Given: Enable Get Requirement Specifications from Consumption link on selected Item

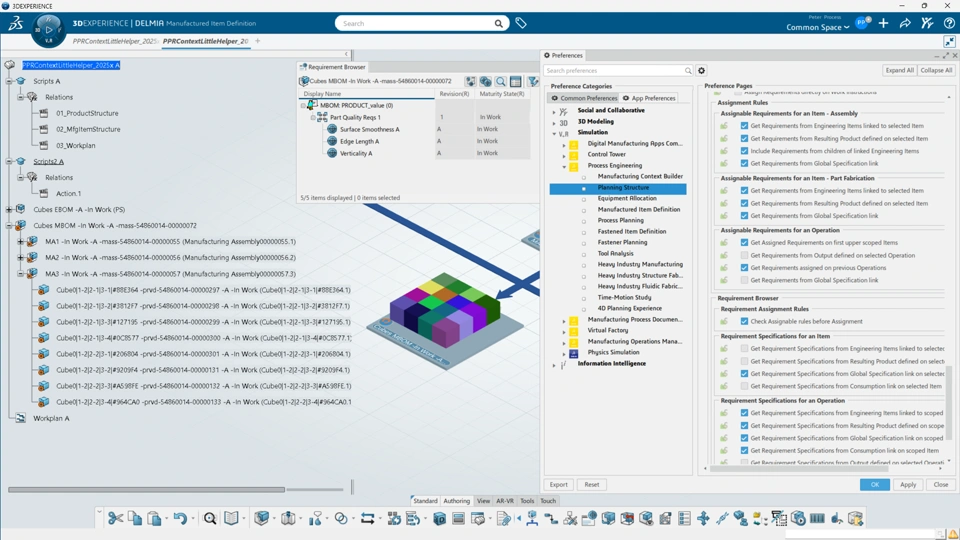Looking at the screenshot, I should (x=744, y=386).
